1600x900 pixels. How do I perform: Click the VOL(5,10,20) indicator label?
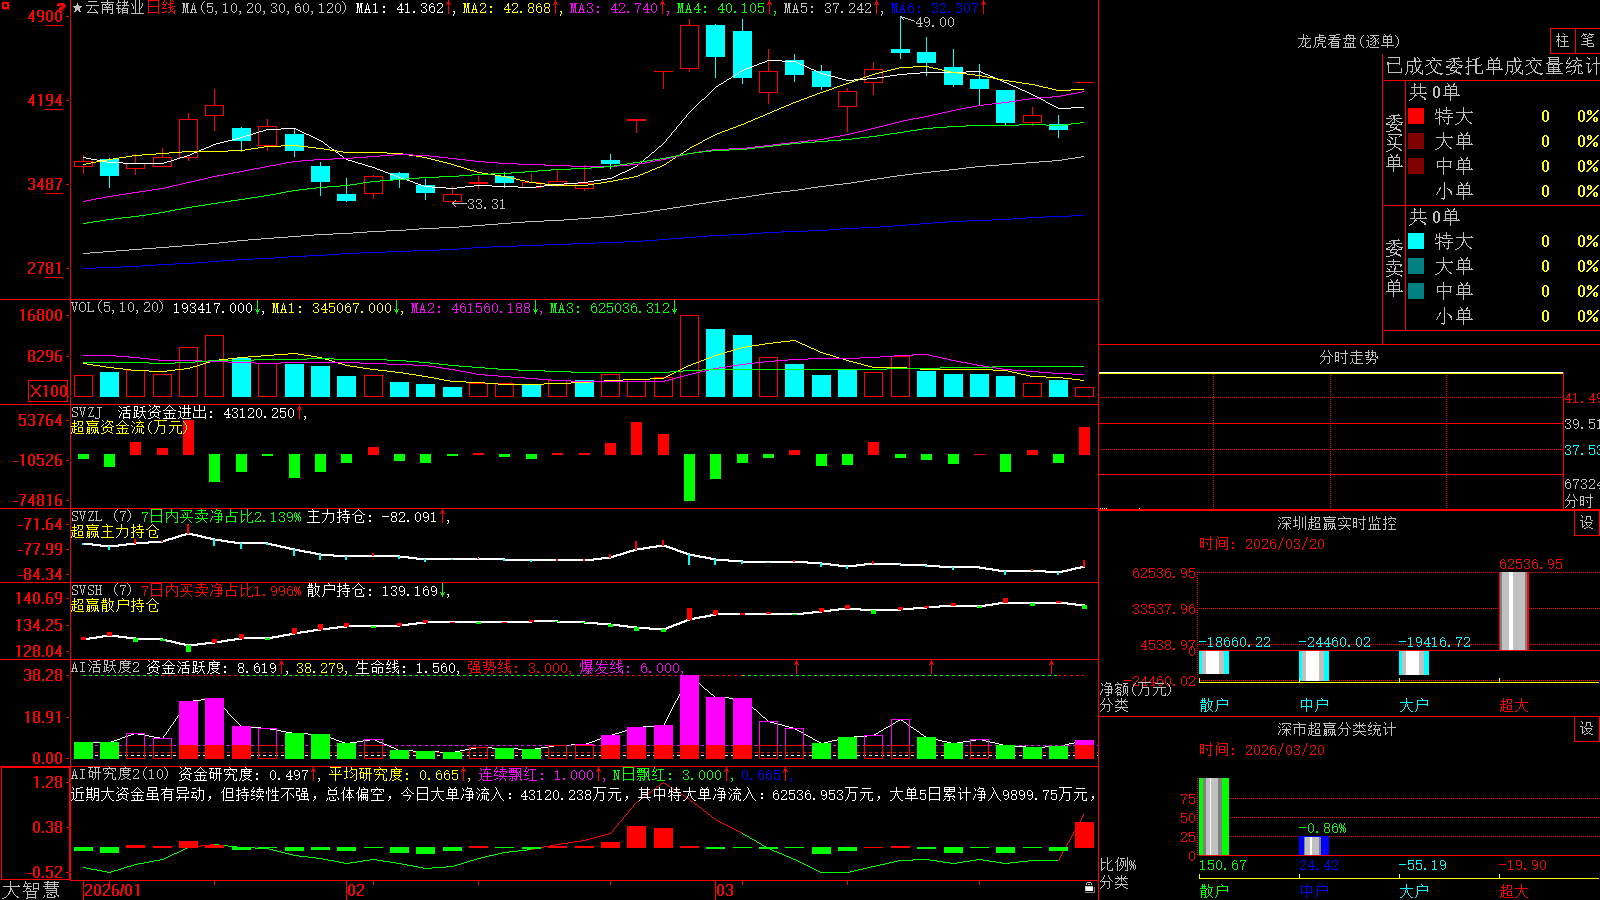coord(117,308)
